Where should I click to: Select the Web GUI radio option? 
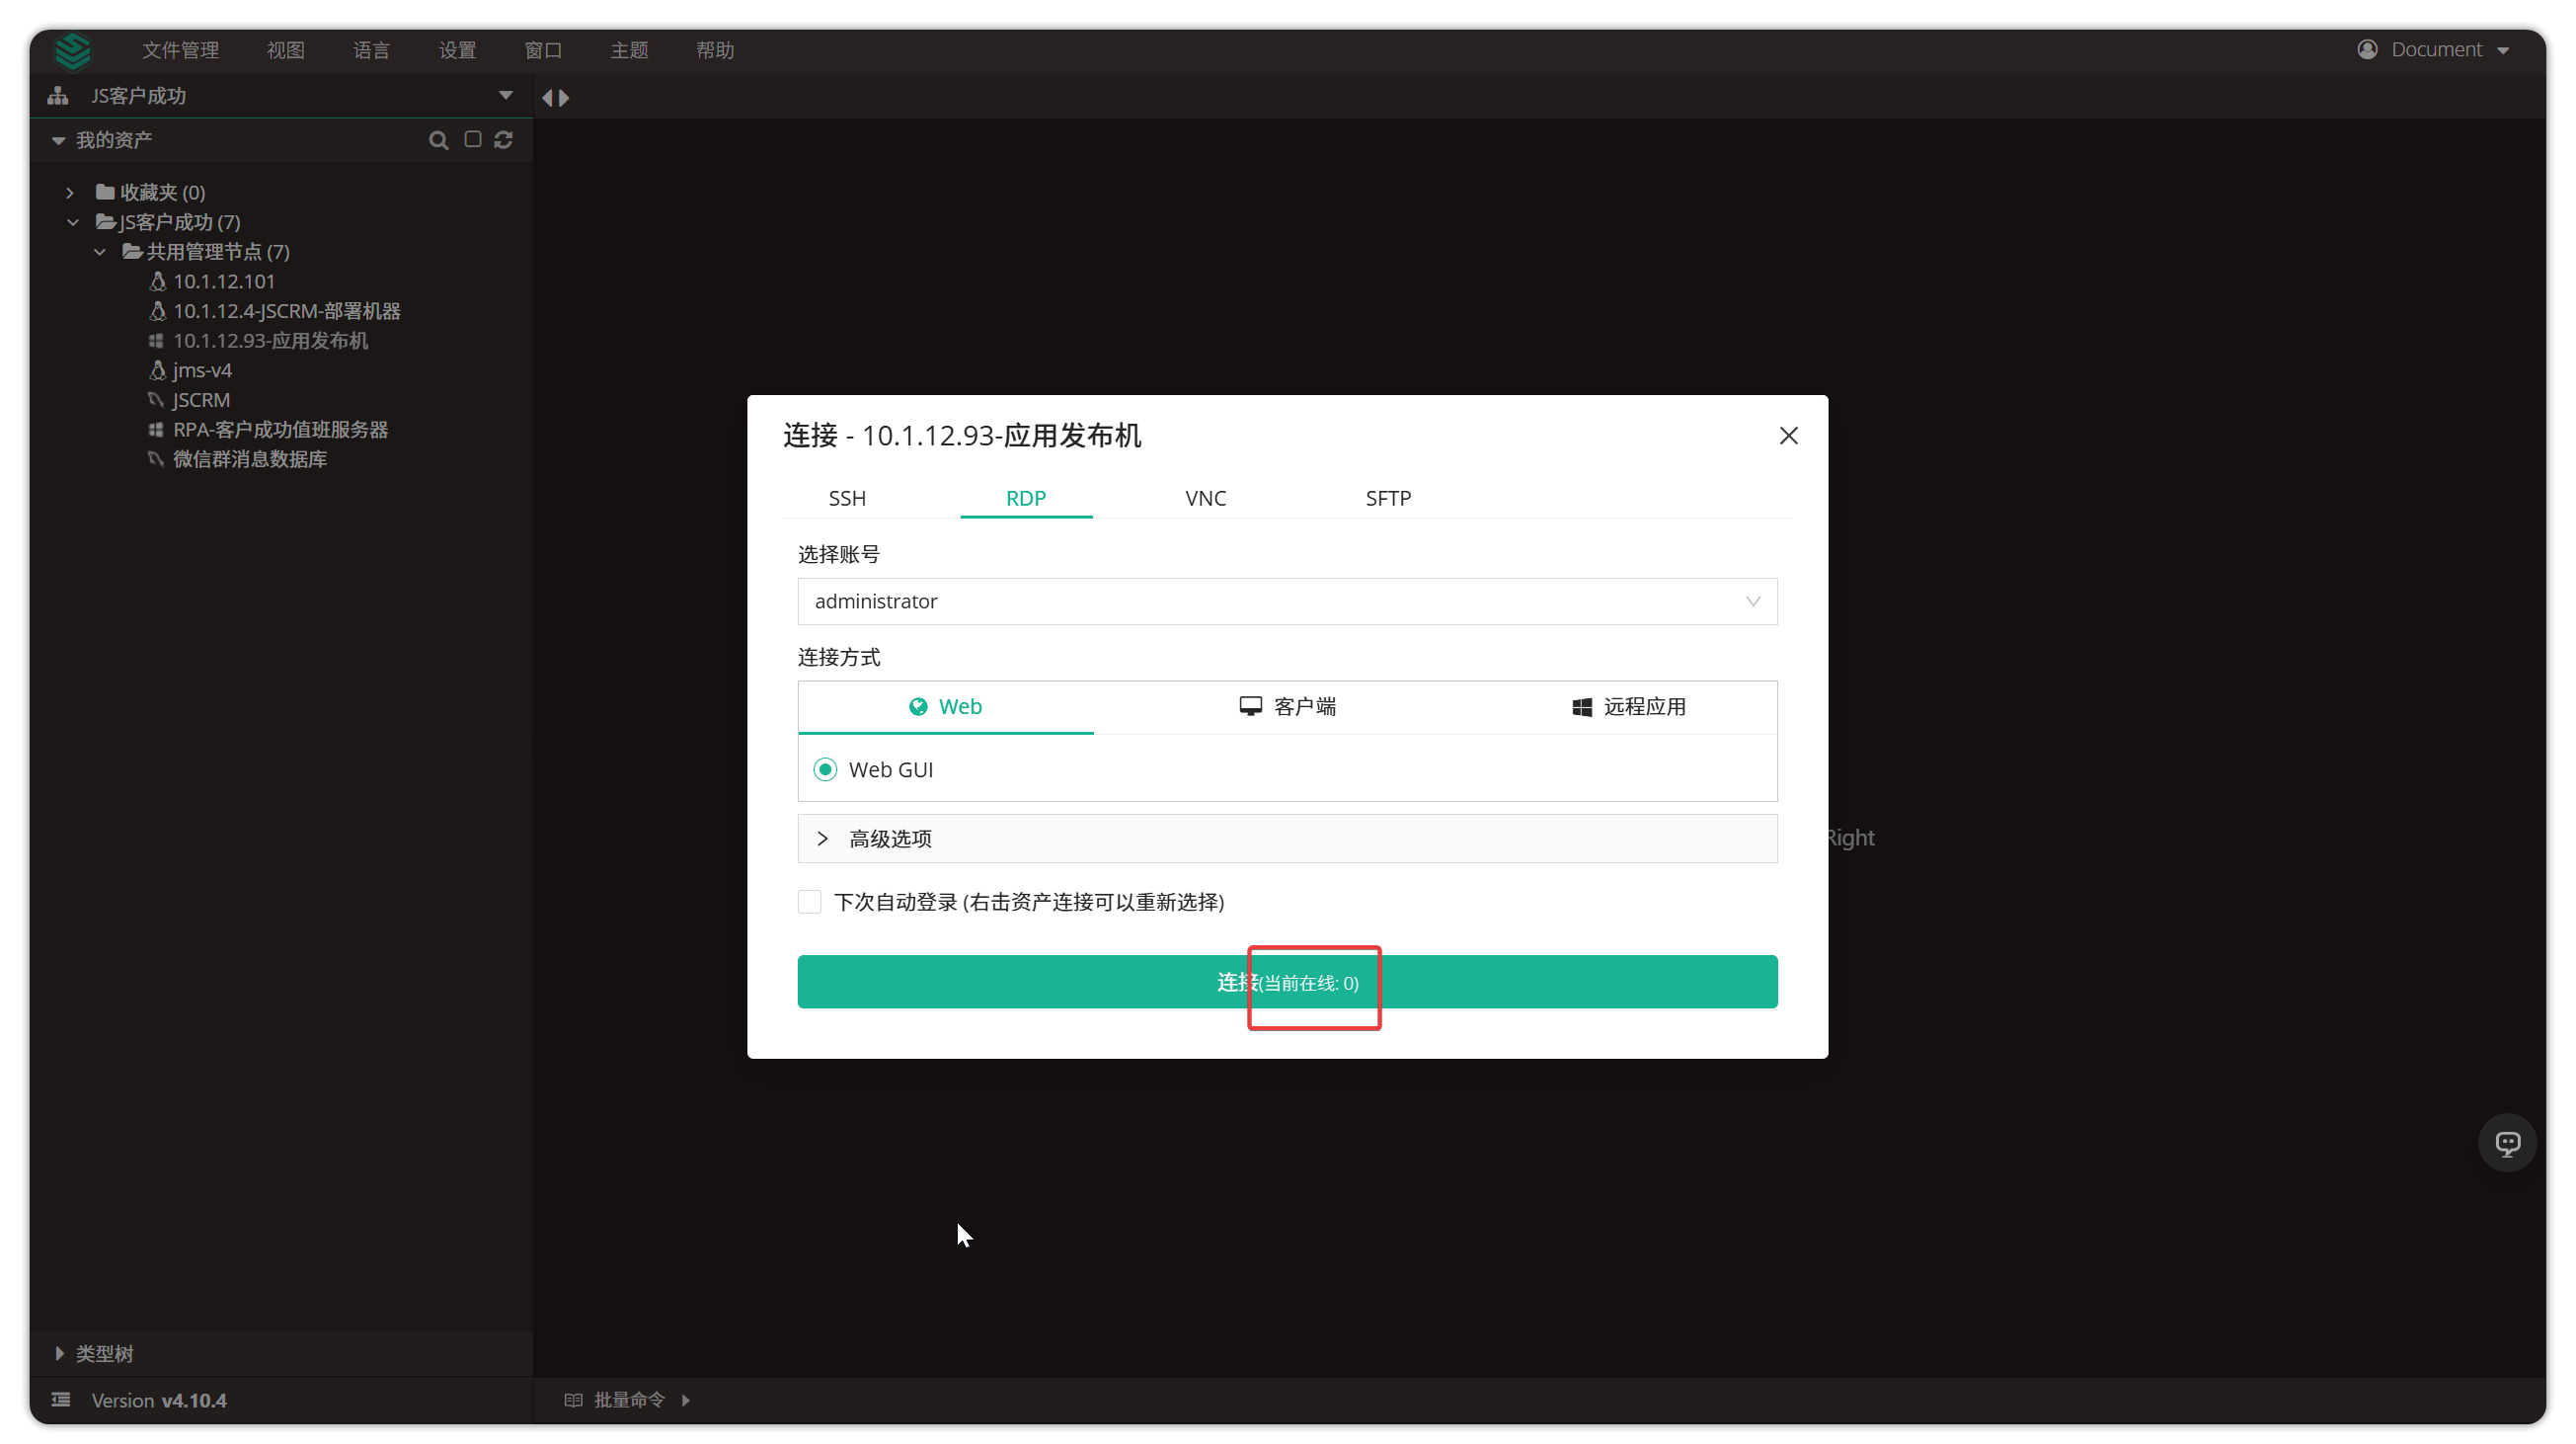tap(825, 769)
